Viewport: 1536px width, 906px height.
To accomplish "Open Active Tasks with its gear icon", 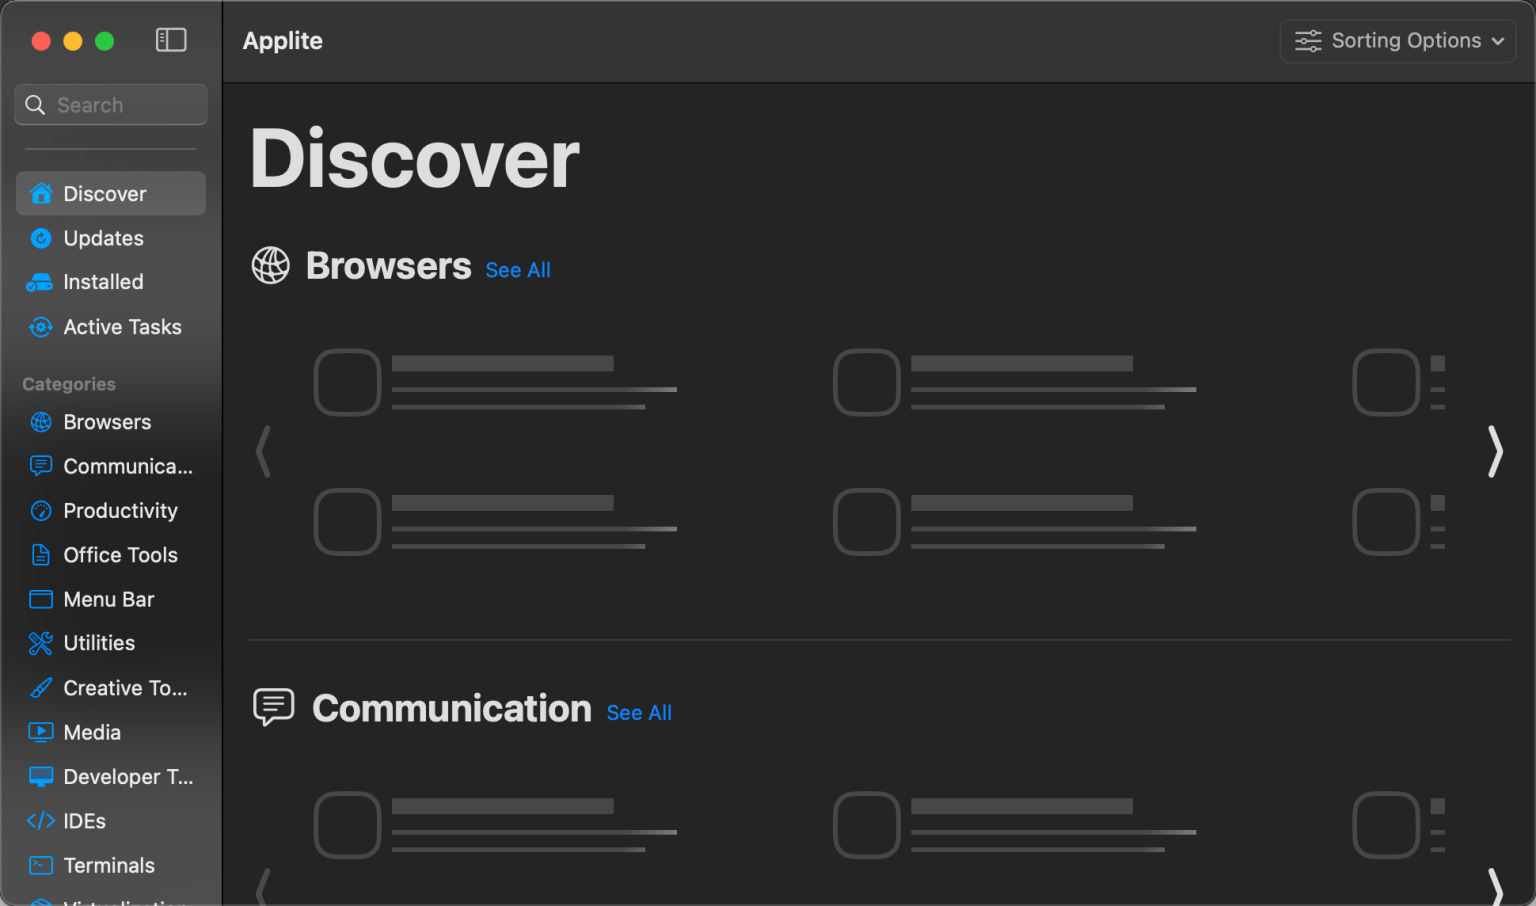I will [x=40, y=327].
